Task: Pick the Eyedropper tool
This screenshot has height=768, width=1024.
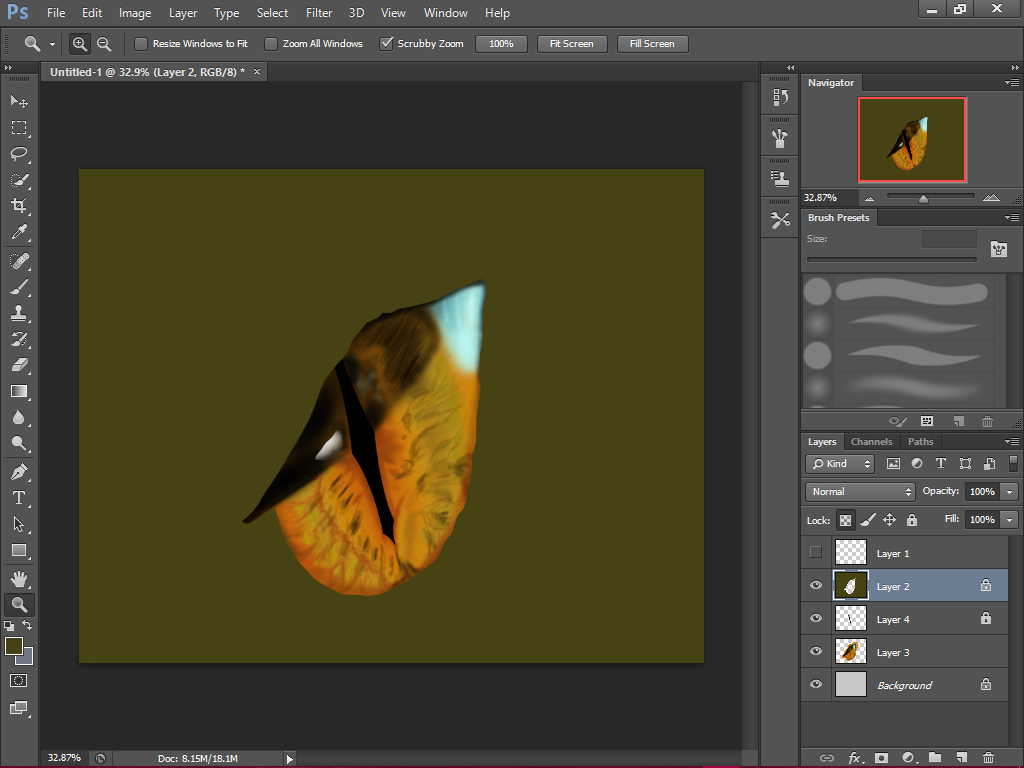Action: (x=20, y=232)
